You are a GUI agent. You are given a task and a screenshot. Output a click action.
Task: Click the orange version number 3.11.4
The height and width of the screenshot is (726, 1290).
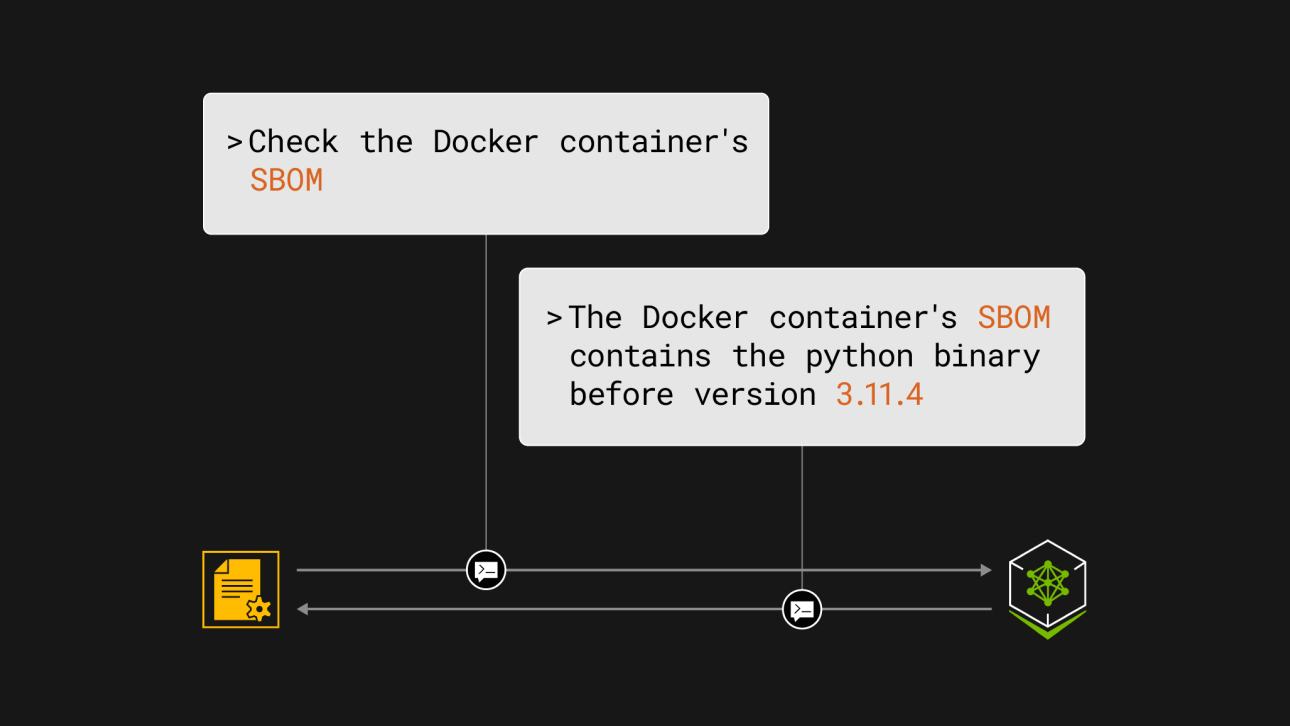879,394
